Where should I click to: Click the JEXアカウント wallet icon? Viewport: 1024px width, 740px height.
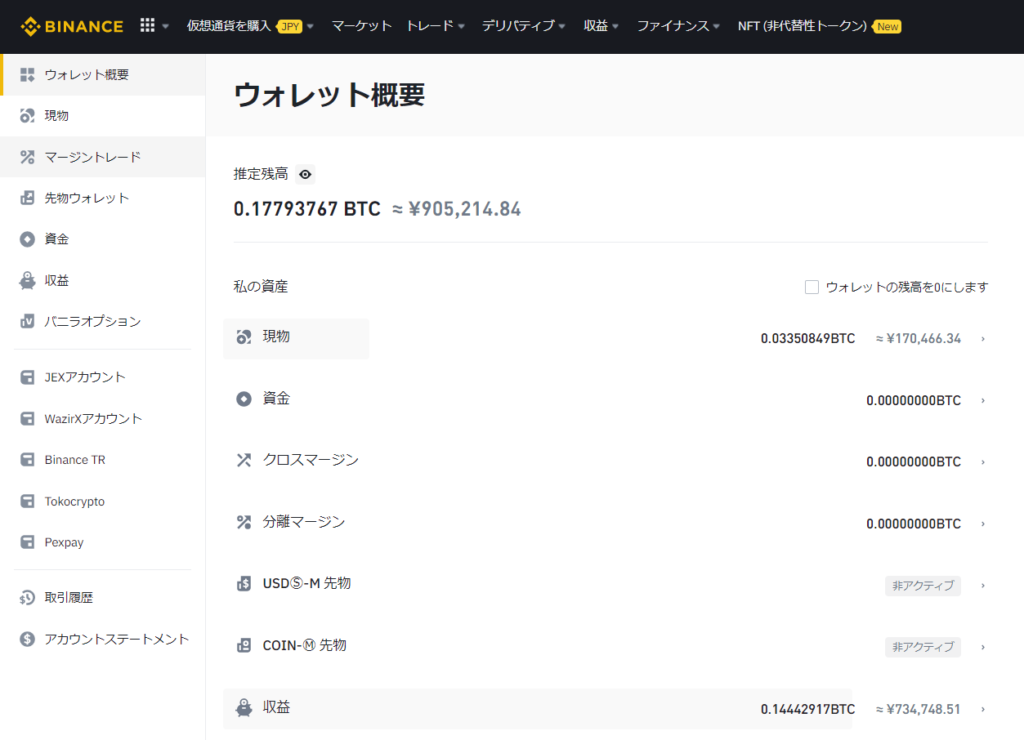coord(28,378)
